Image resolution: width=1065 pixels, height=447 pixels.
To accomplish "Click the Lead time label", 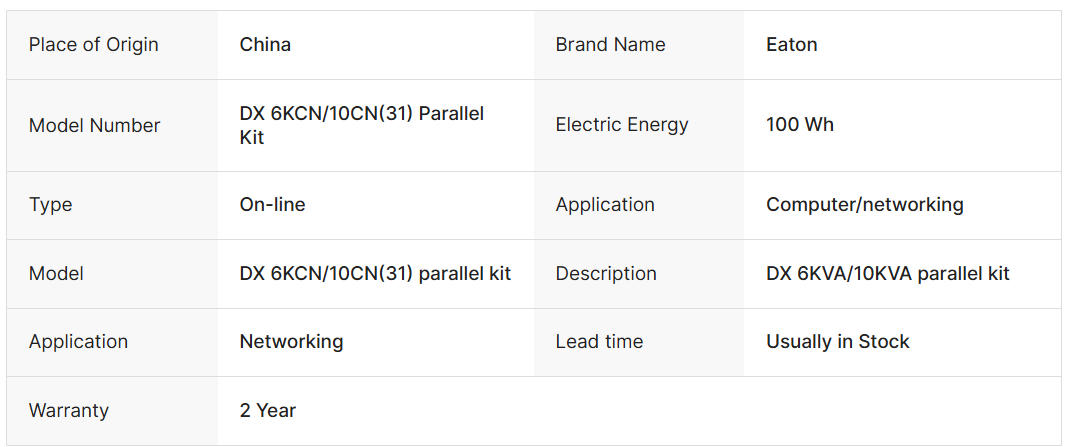I will [599, 342].
